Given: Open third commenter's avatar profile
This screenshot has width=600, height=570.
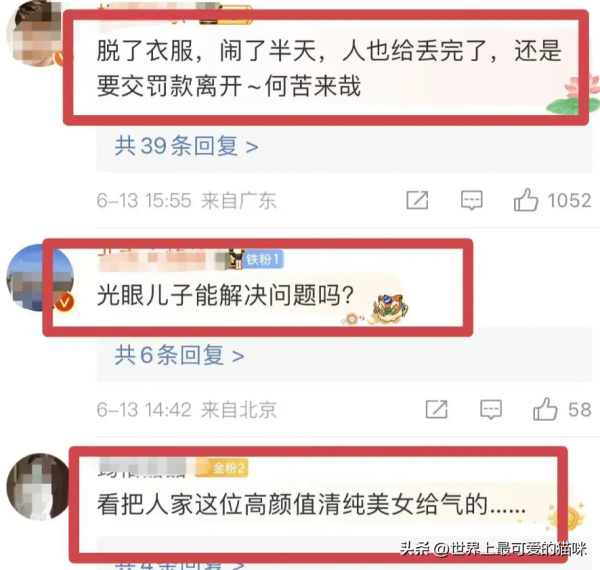Looking at the screenshot, I should tap(38, 487).
